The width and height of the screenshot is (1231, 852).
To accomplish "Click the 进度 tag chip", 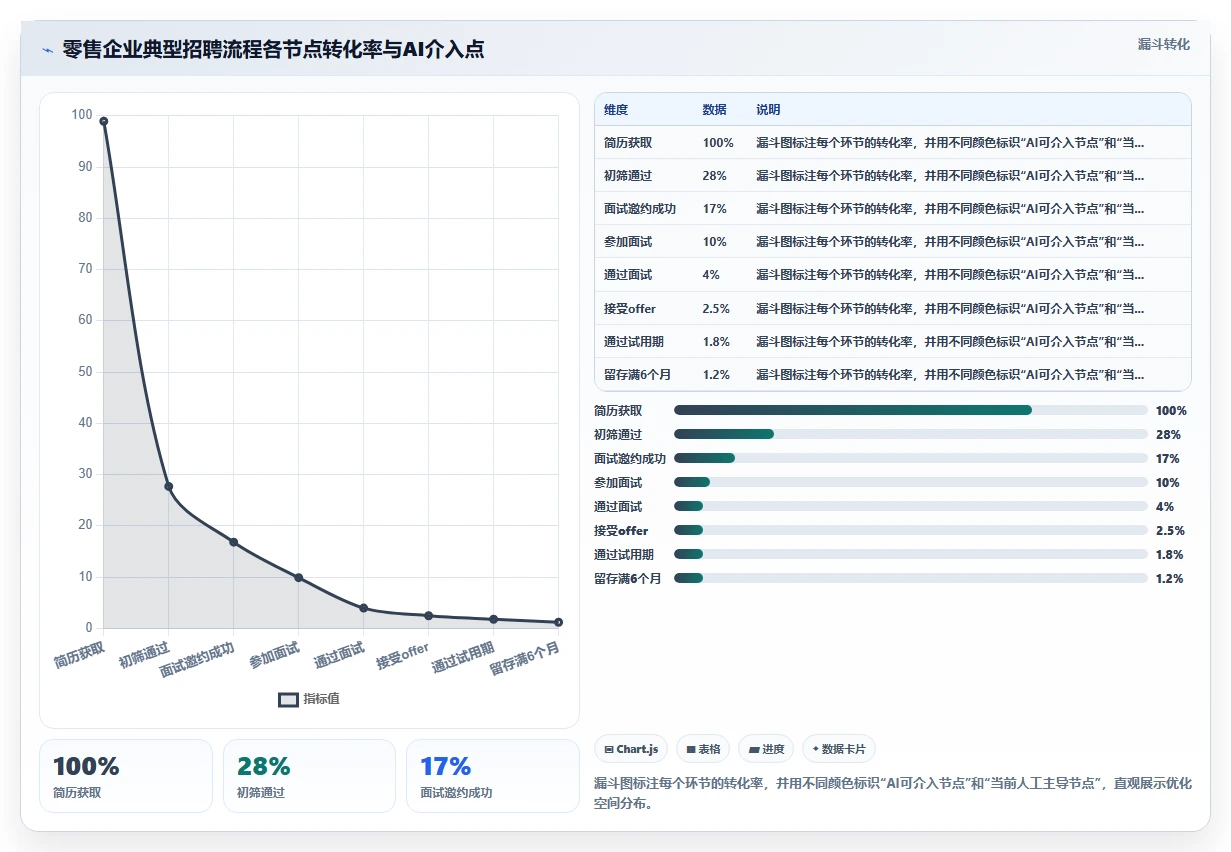I will point(766,749).
